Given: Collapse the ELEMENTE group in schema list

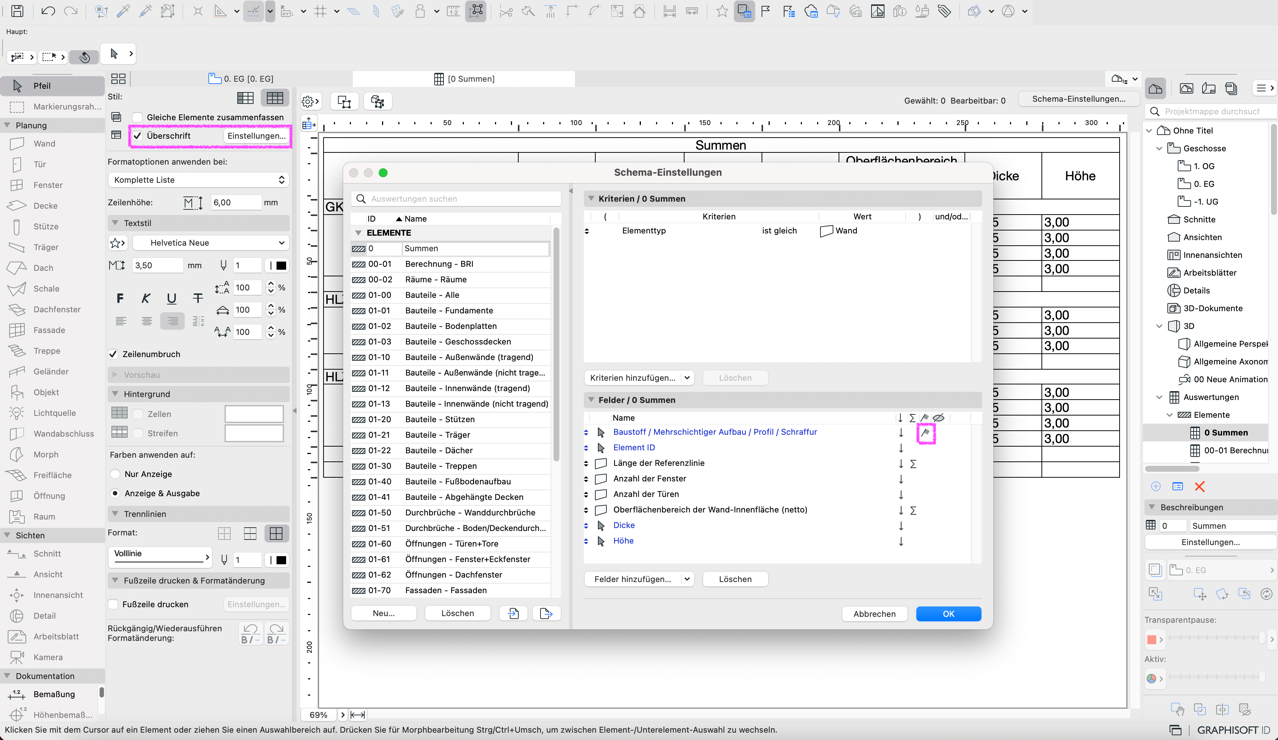Looking at the screenshot, I should pyautogui.click(x=358, y=233).
